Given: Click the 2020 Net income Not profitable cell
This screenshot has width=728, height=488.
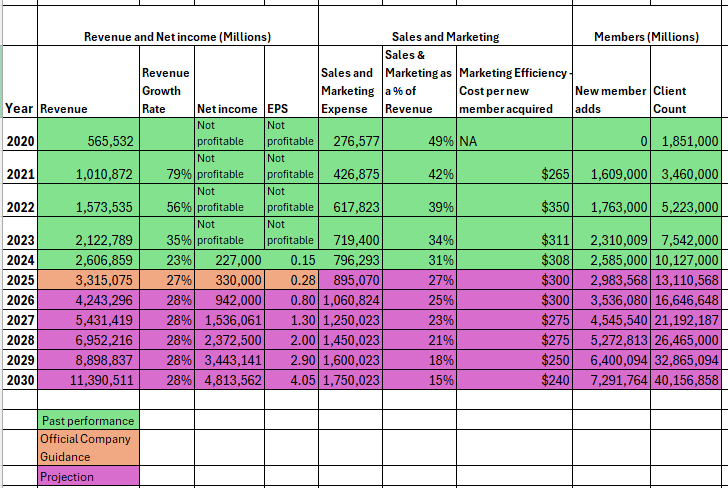Looking at the screenshot, I should pyautogui.click(x=229, y=134).
